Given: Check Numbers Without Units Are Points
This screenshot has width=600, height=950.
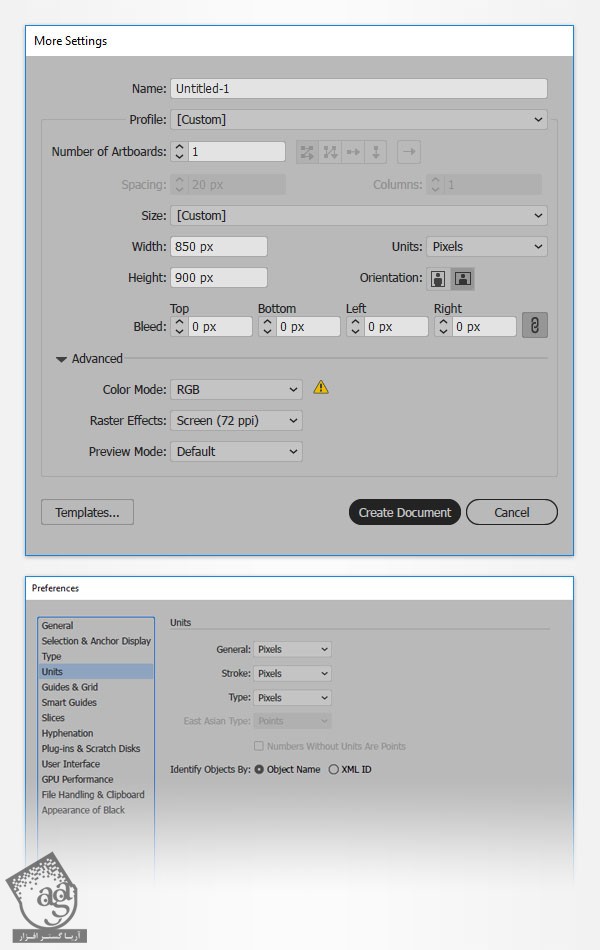Looking at the screenshot, I should (x=259, y=746).
